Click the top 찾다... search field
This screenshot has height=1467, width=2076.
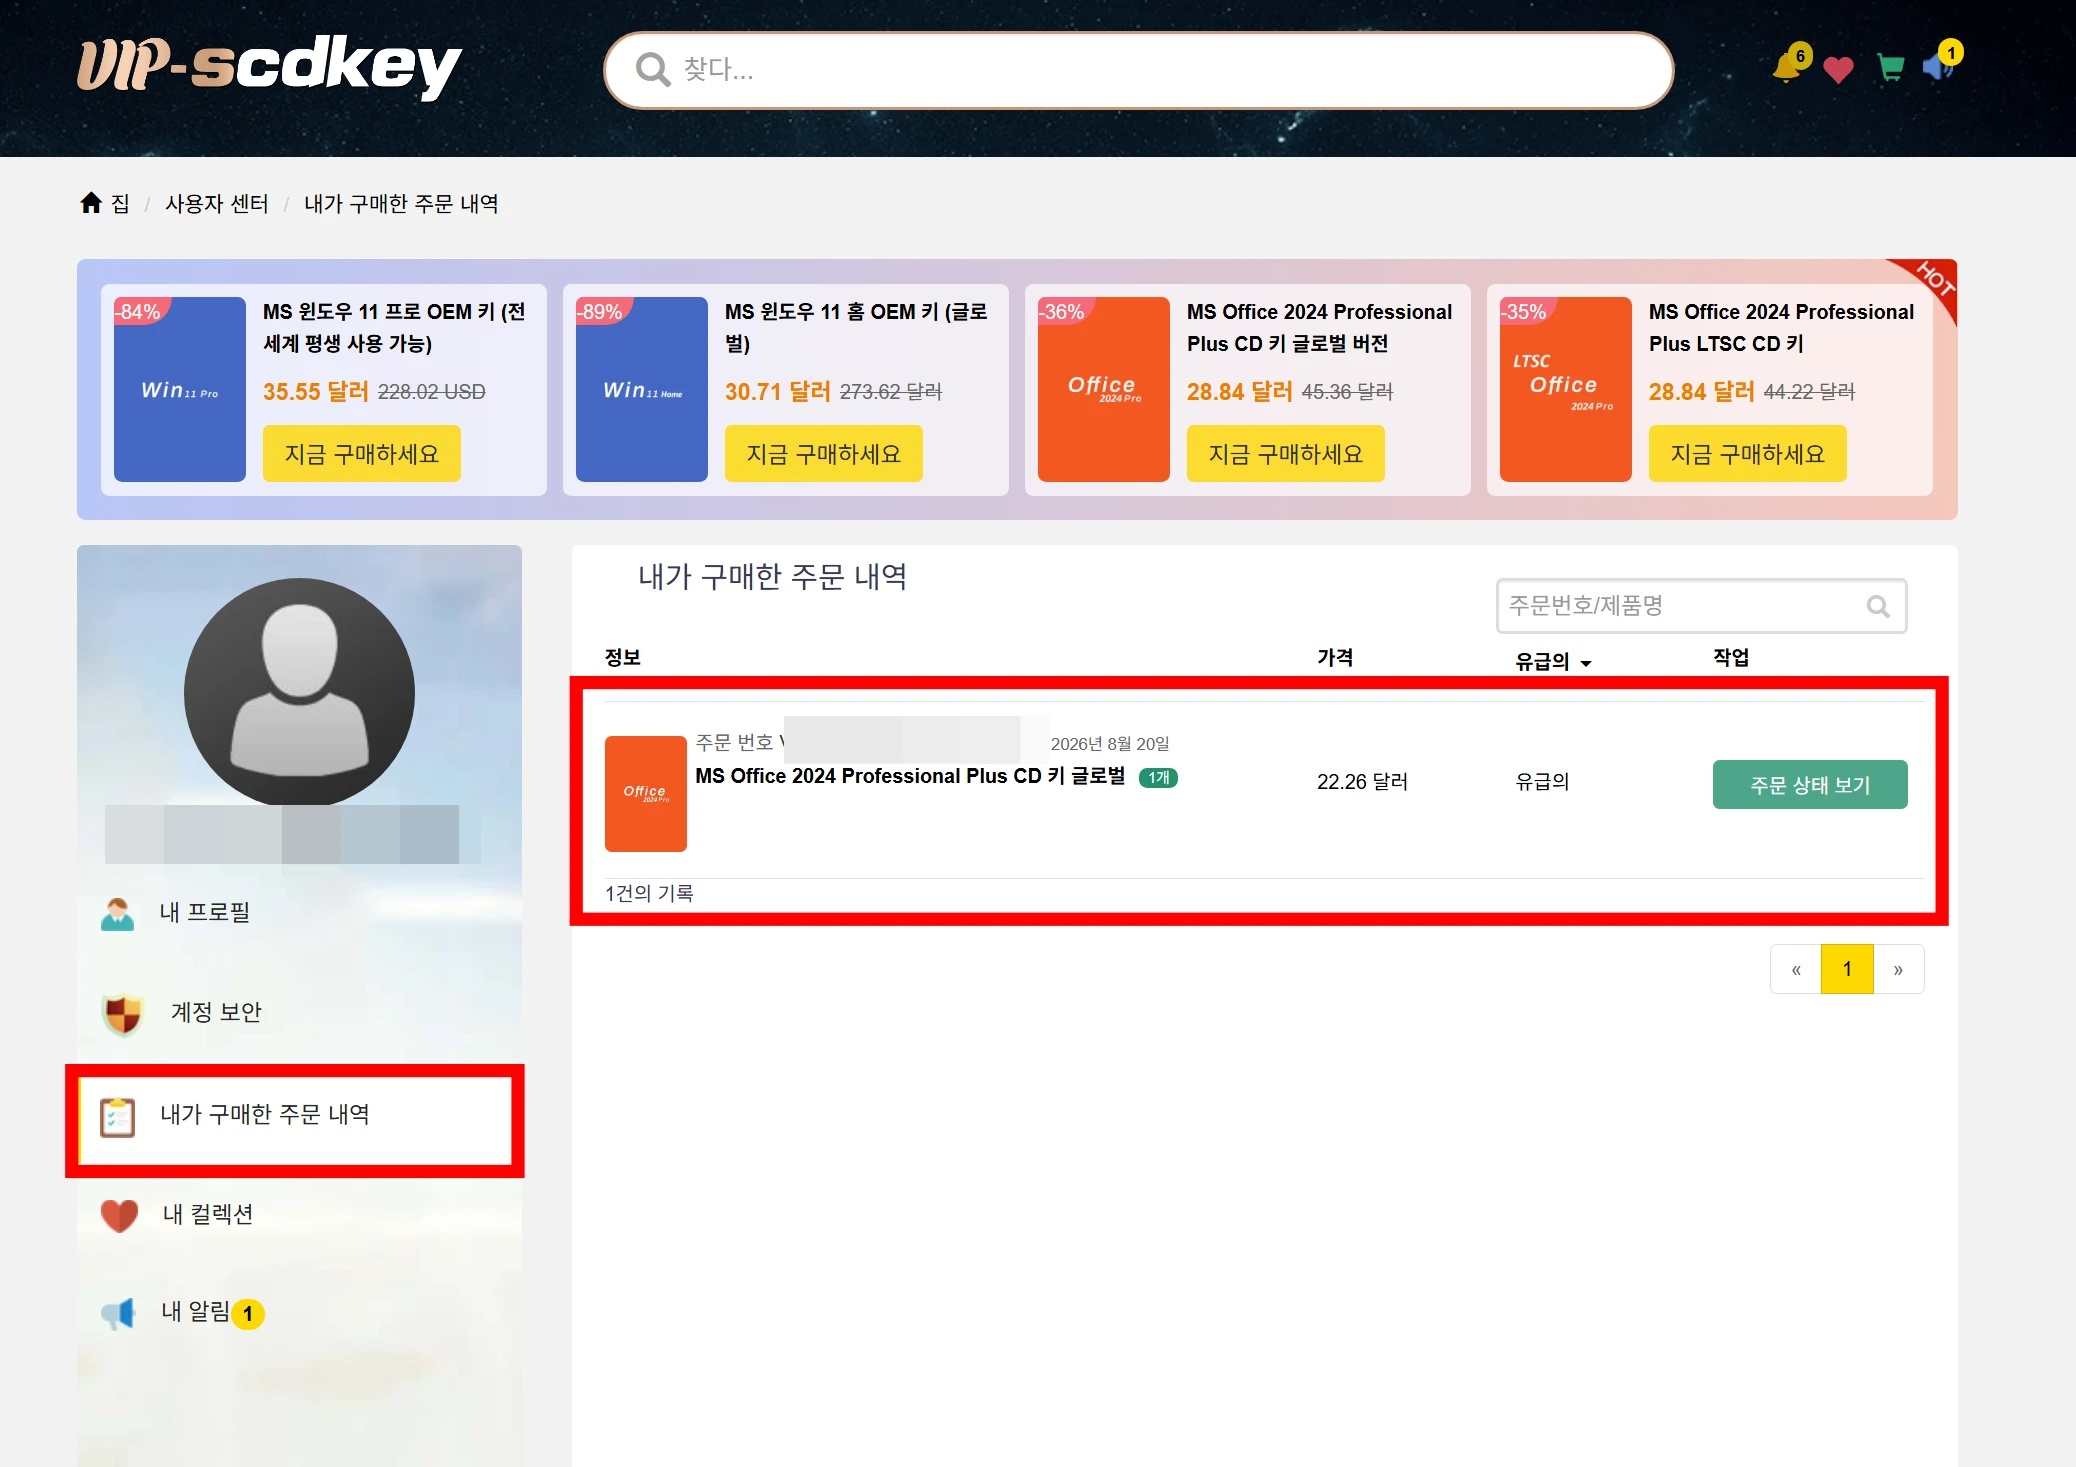tap(1139, 70)
